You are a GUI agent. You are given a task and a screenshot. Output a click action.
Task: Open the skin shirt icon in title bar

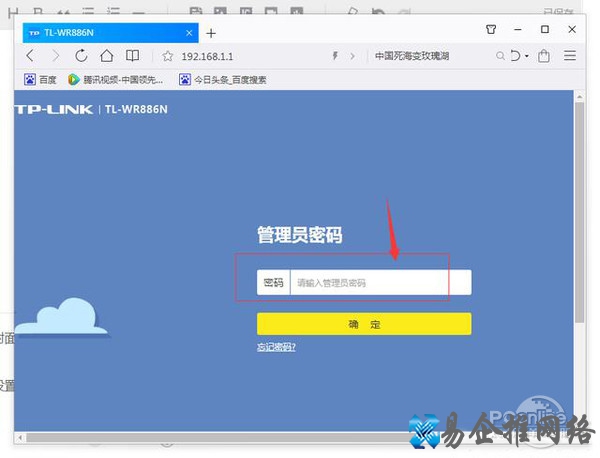coord(491,29)
